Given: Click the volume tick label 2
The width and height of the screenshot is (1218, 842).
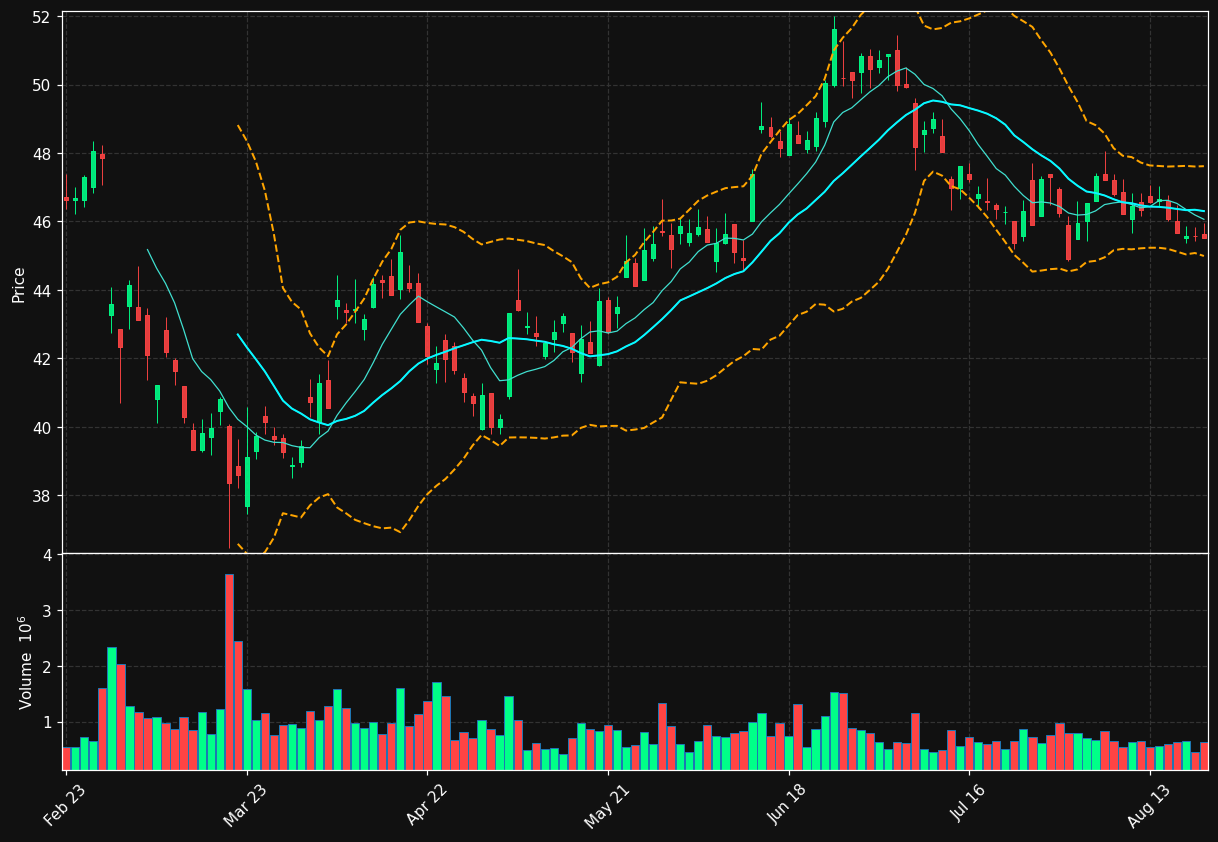Looking at the screenshot, I should [x=48, y=667].
